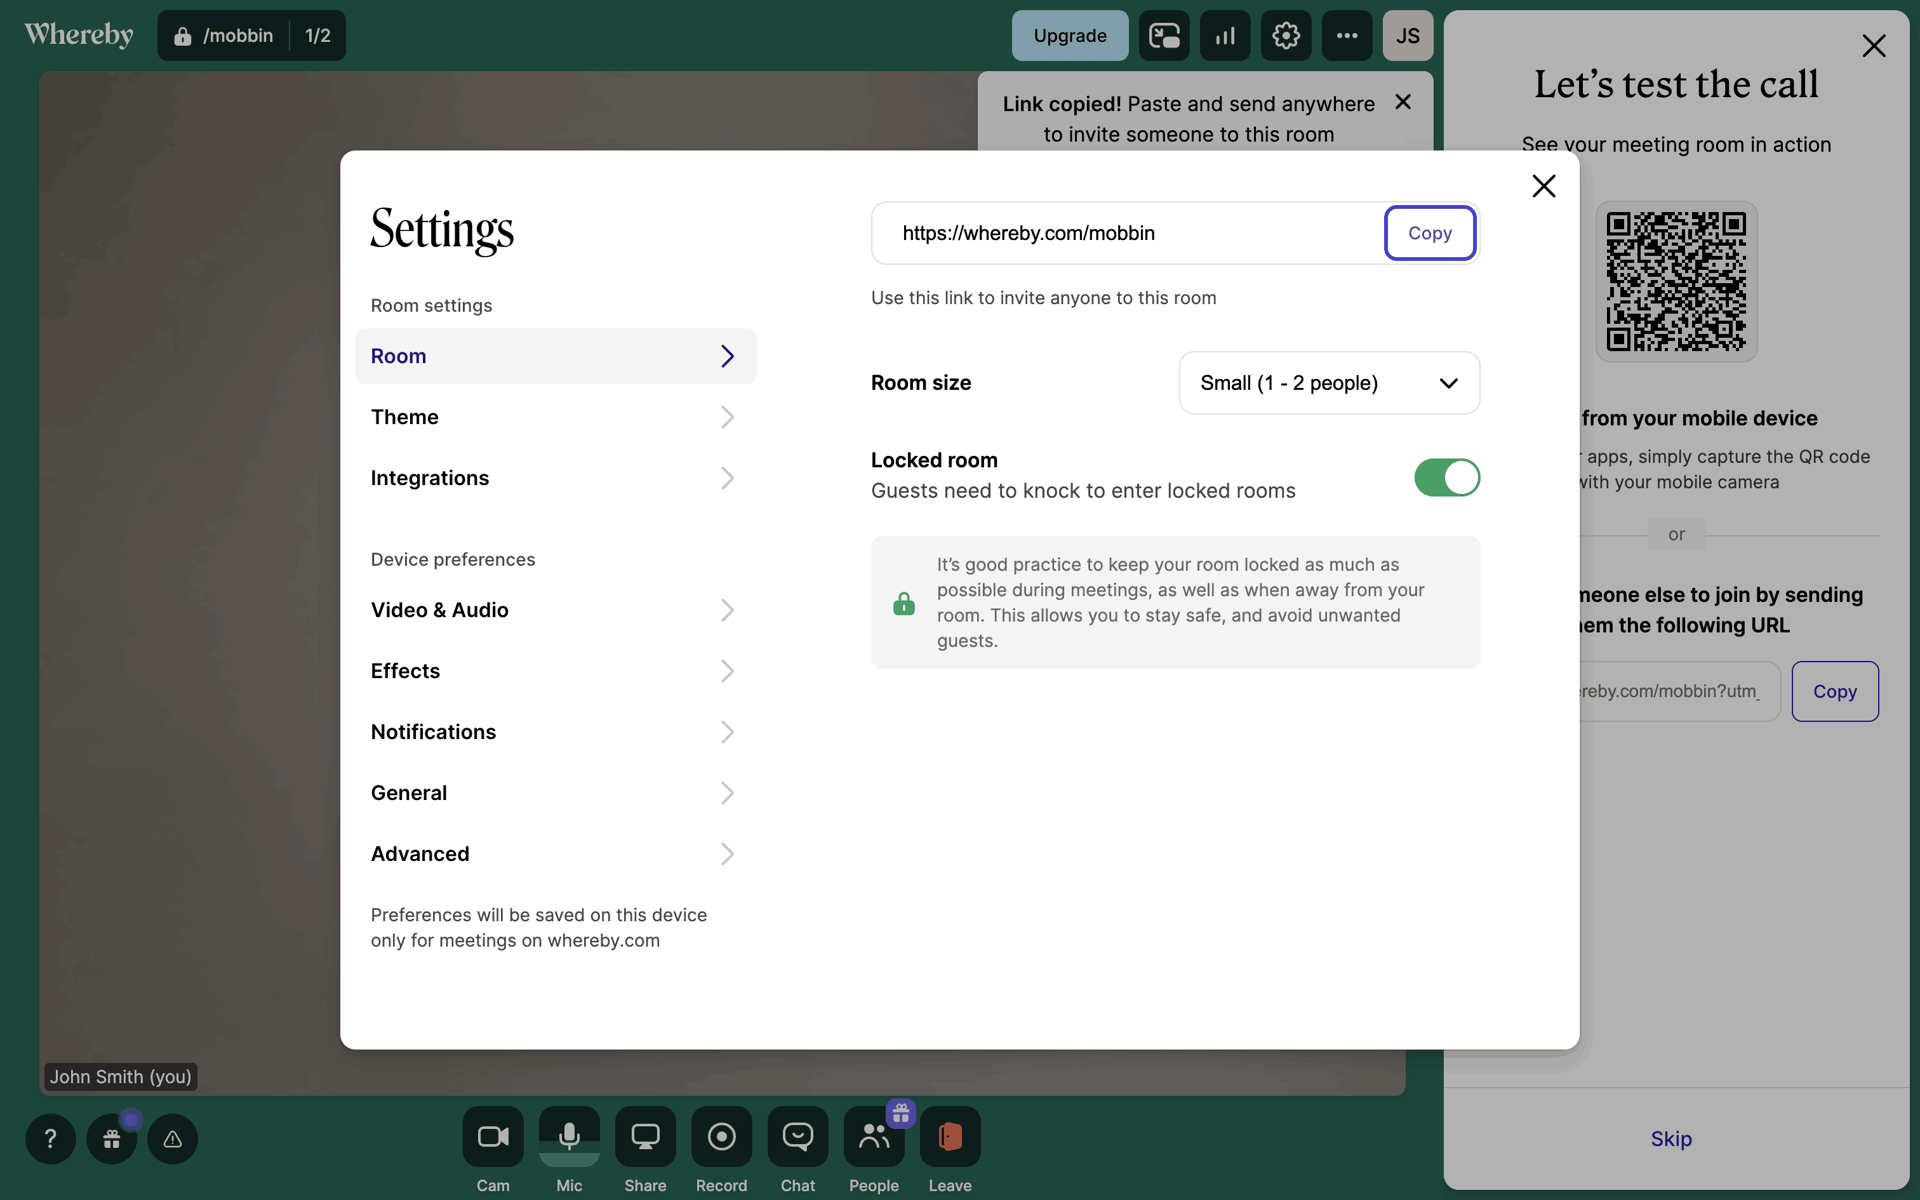This screenshot has height=1200, width=1920.
Task: Close the Settings dialog
Action: [1544, 186]
